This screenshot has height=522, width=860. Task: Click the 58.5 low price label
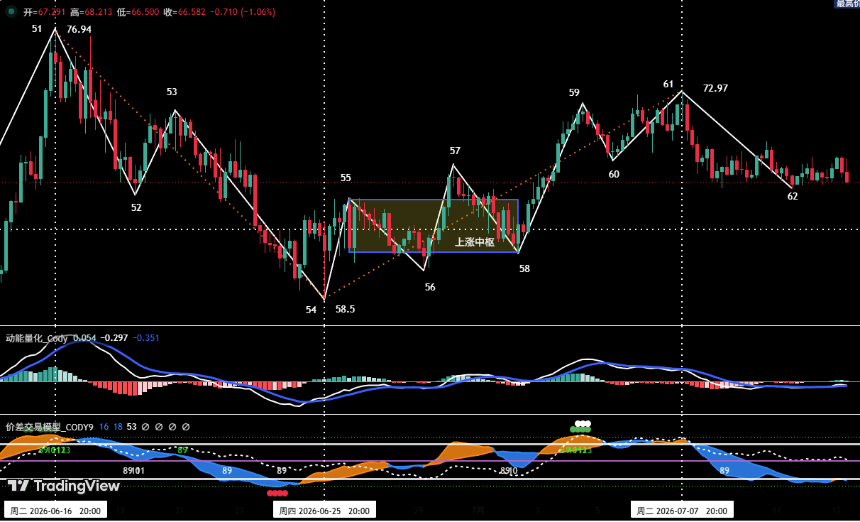coord(345,309)
